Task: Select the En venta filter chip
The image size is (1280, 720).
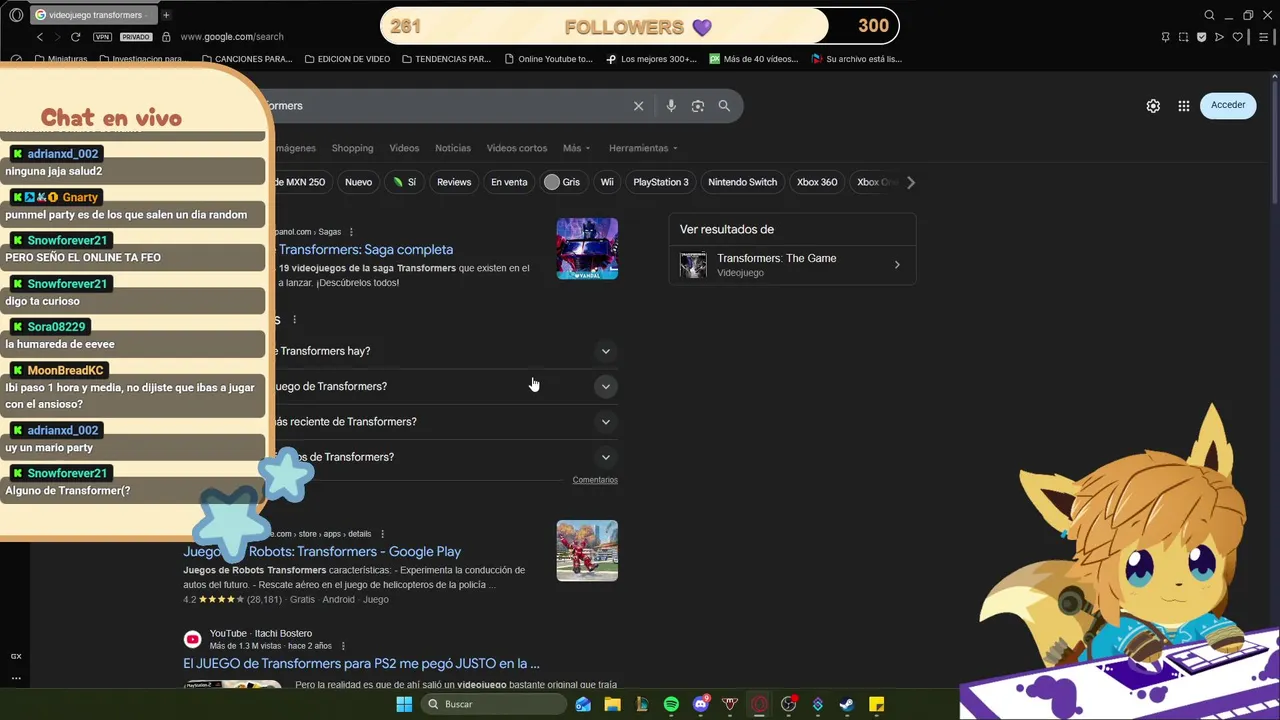Action: click(x=509, y=182)
